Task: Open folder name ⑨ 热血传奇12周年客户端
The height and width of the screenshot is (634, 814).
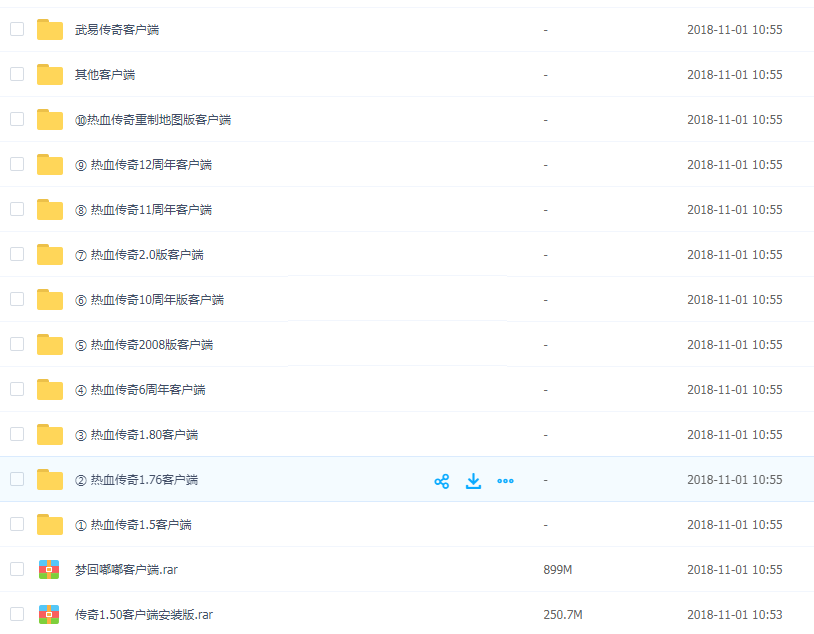Action: [x=143, y=165]
